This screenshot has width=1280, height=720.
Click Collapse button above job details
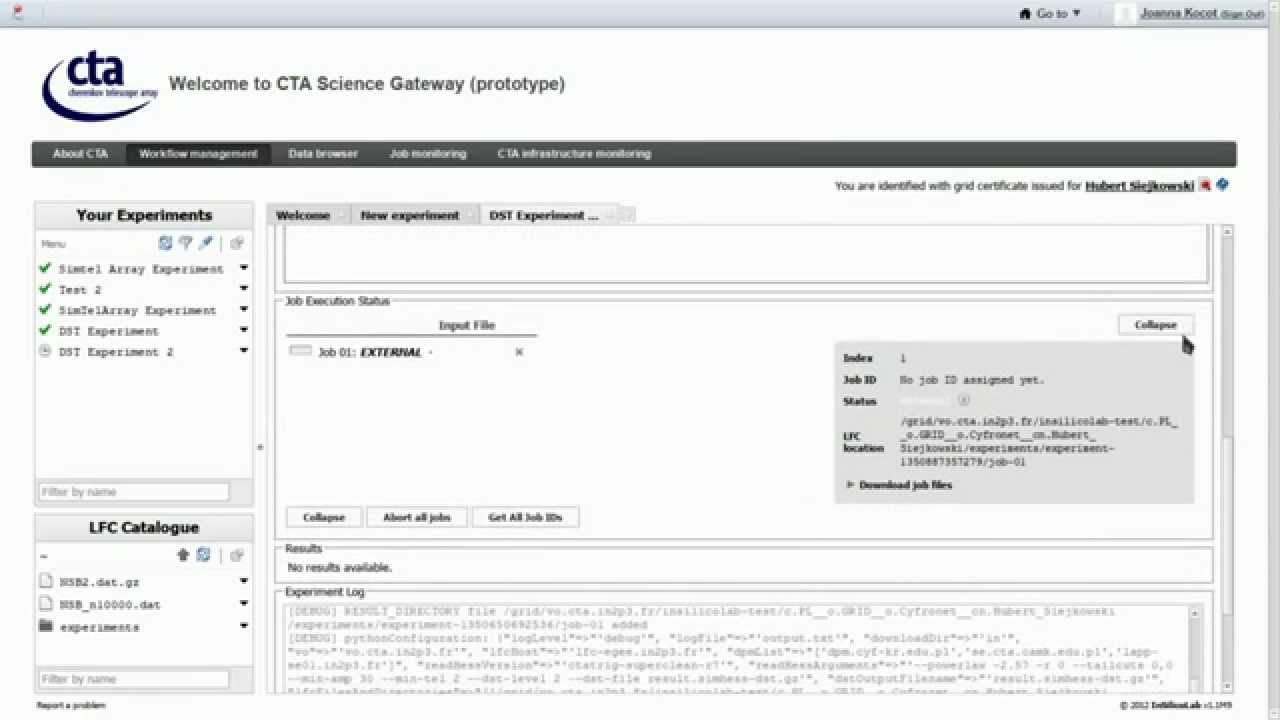coord(1155,325)
